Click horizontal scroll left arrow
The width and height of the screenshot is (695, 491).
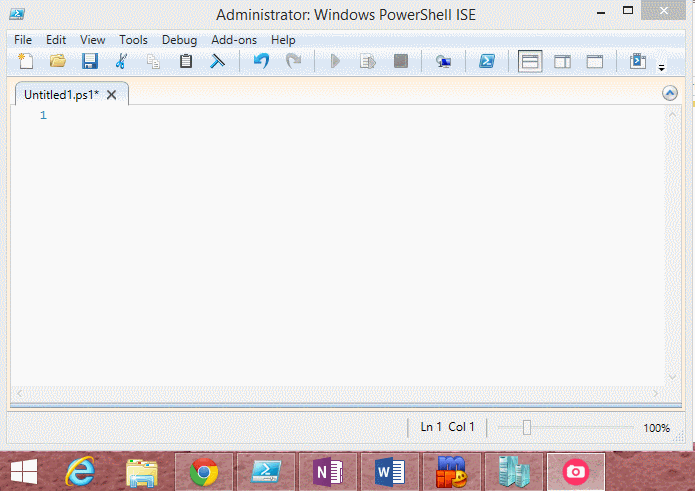click(20, 393)
